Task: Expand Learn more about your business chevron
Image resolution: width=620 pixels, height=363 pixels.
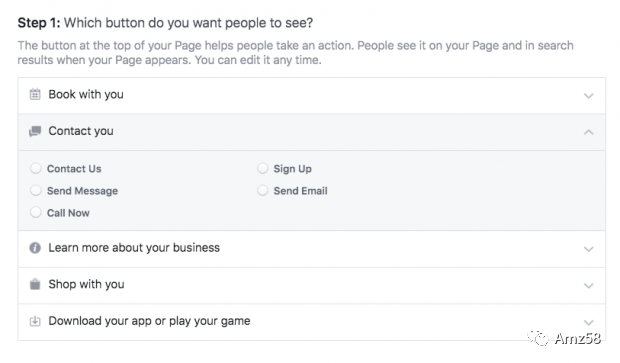Action: tap(589, 249)
